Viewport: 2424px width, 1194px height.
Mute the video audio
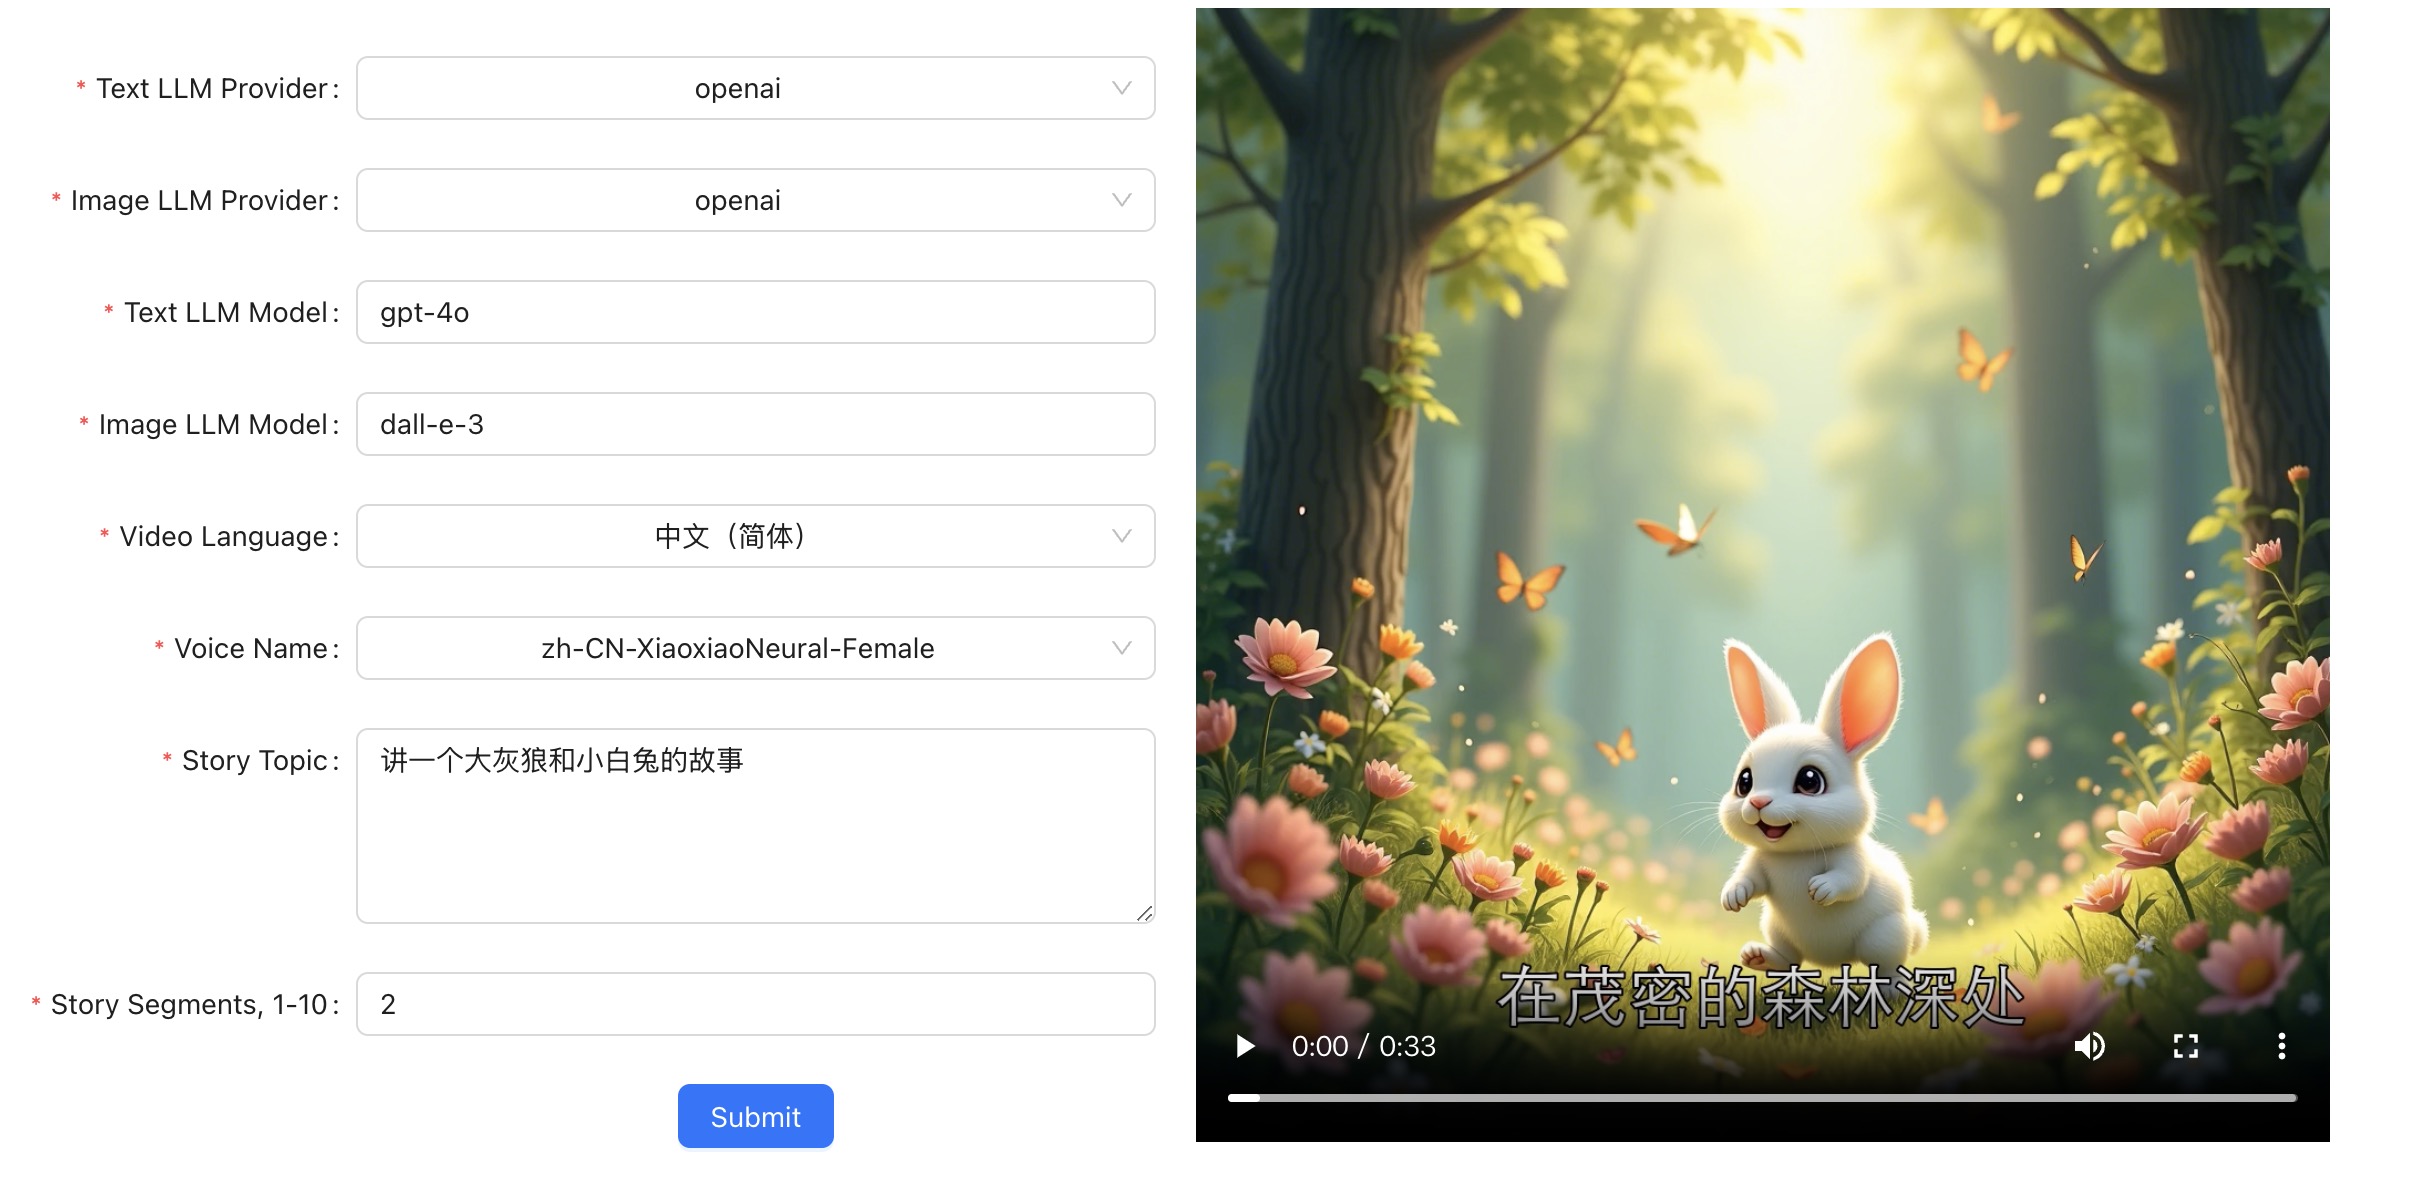(x=2090, y=1046)
